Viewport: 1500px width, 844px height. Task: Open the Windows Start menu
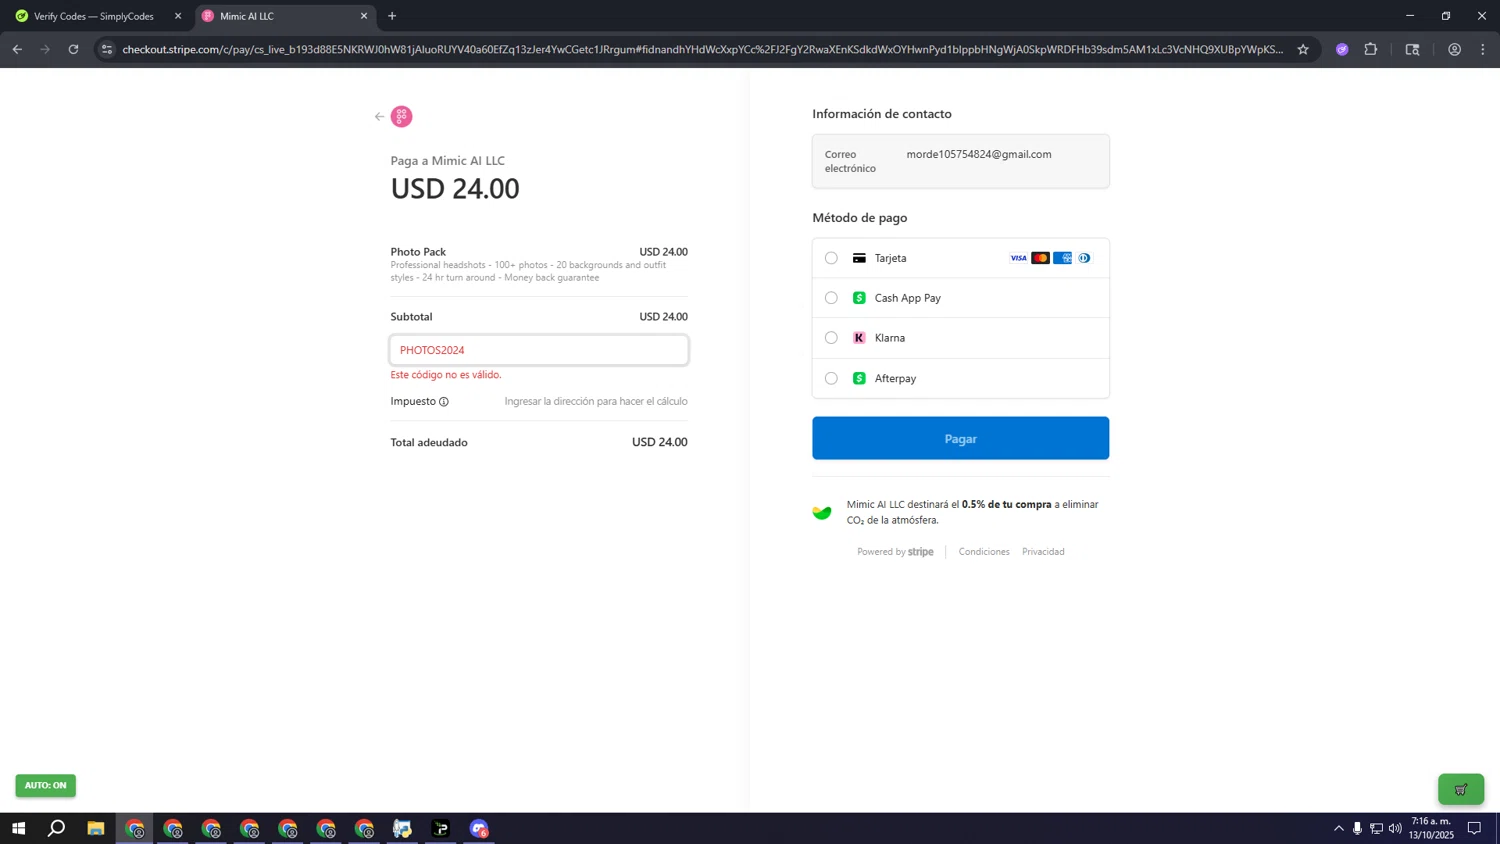tap(18, 828)
